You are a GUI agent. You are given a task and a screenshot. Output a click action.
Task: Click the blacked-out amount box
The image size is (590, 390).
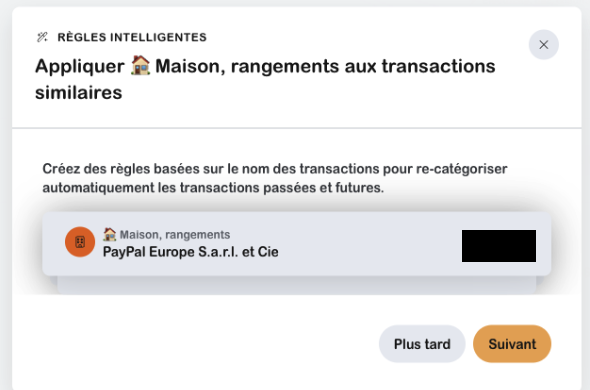tap(499, 246)
